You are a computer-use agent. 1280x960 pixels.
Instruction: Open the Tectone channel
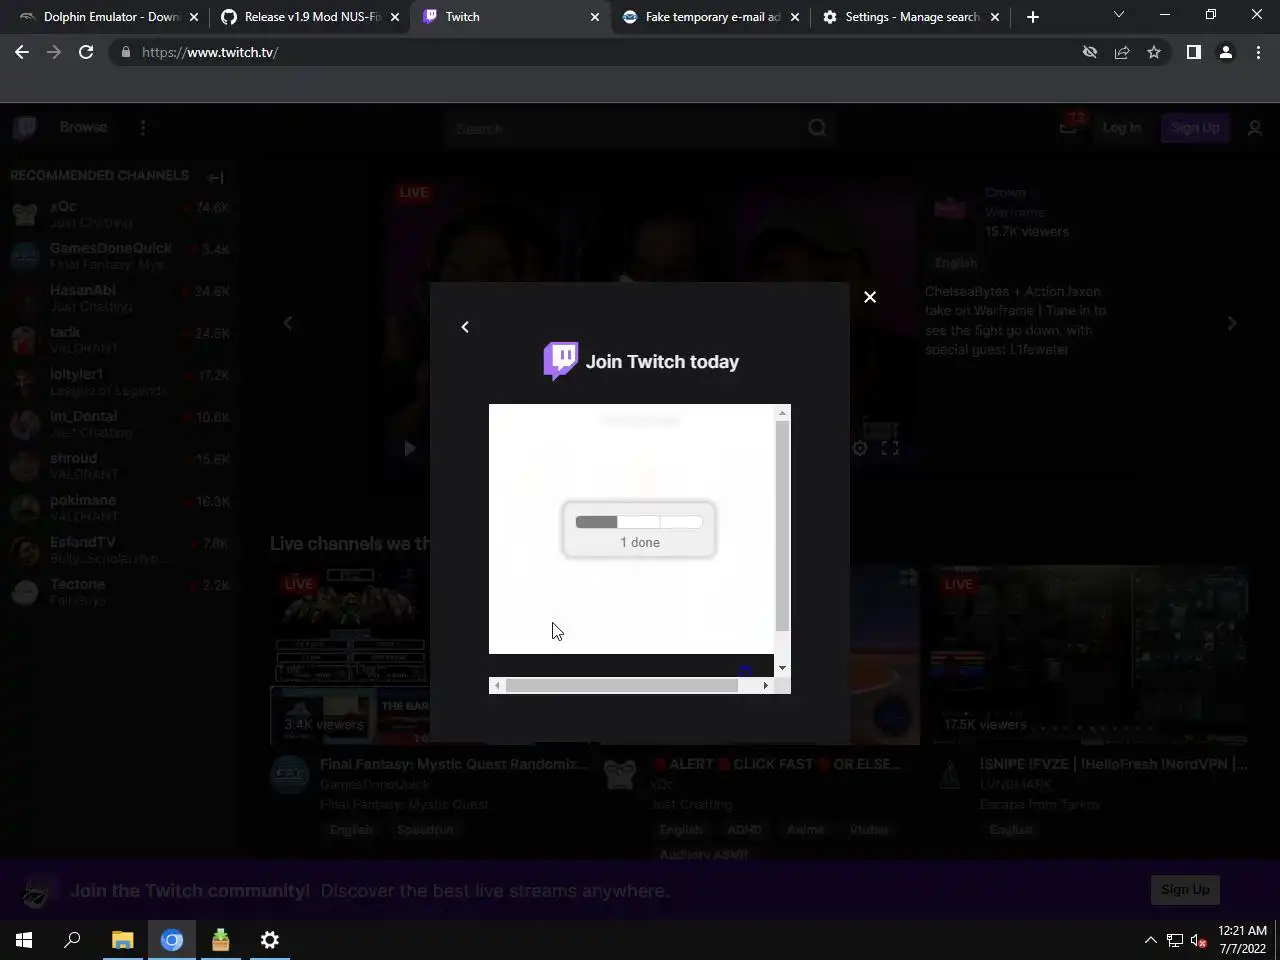point(120,592)
